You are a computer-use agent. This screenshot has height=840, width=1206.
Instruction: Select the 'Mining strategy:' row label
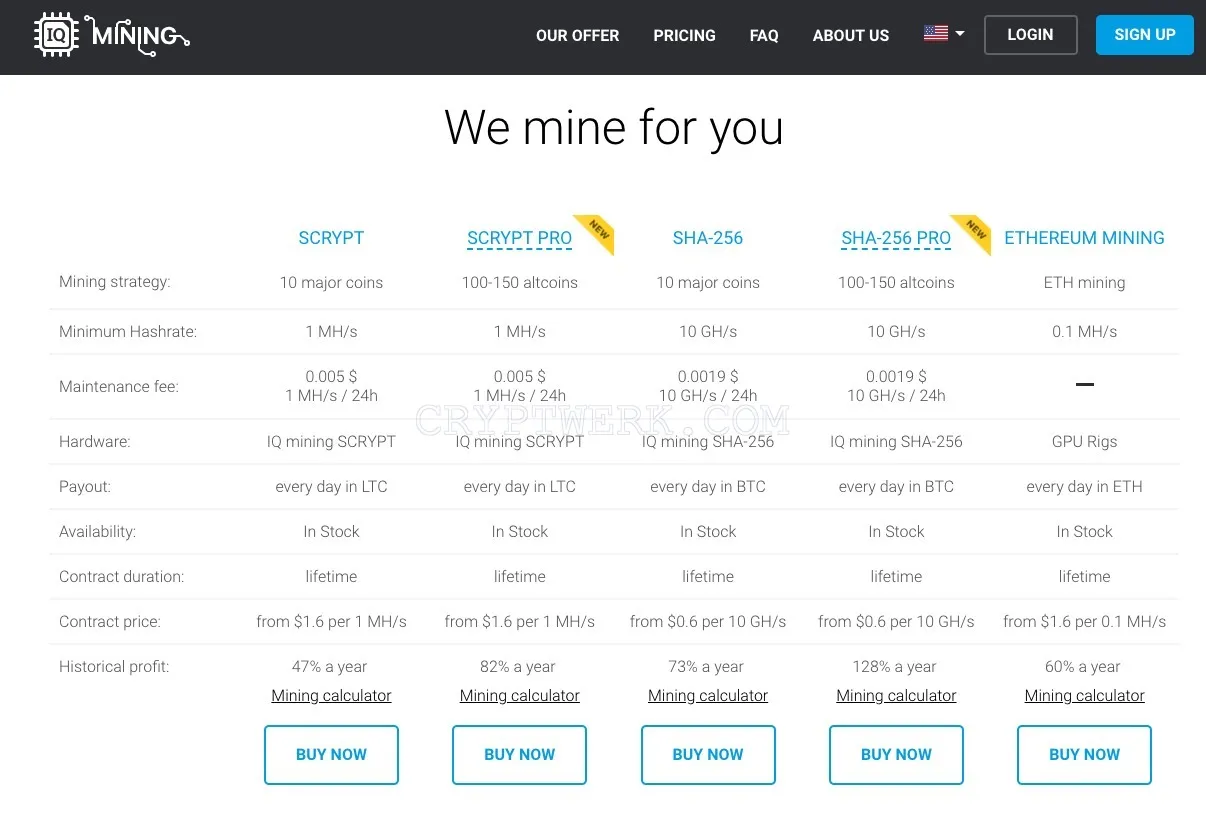(x=115, y=282)
